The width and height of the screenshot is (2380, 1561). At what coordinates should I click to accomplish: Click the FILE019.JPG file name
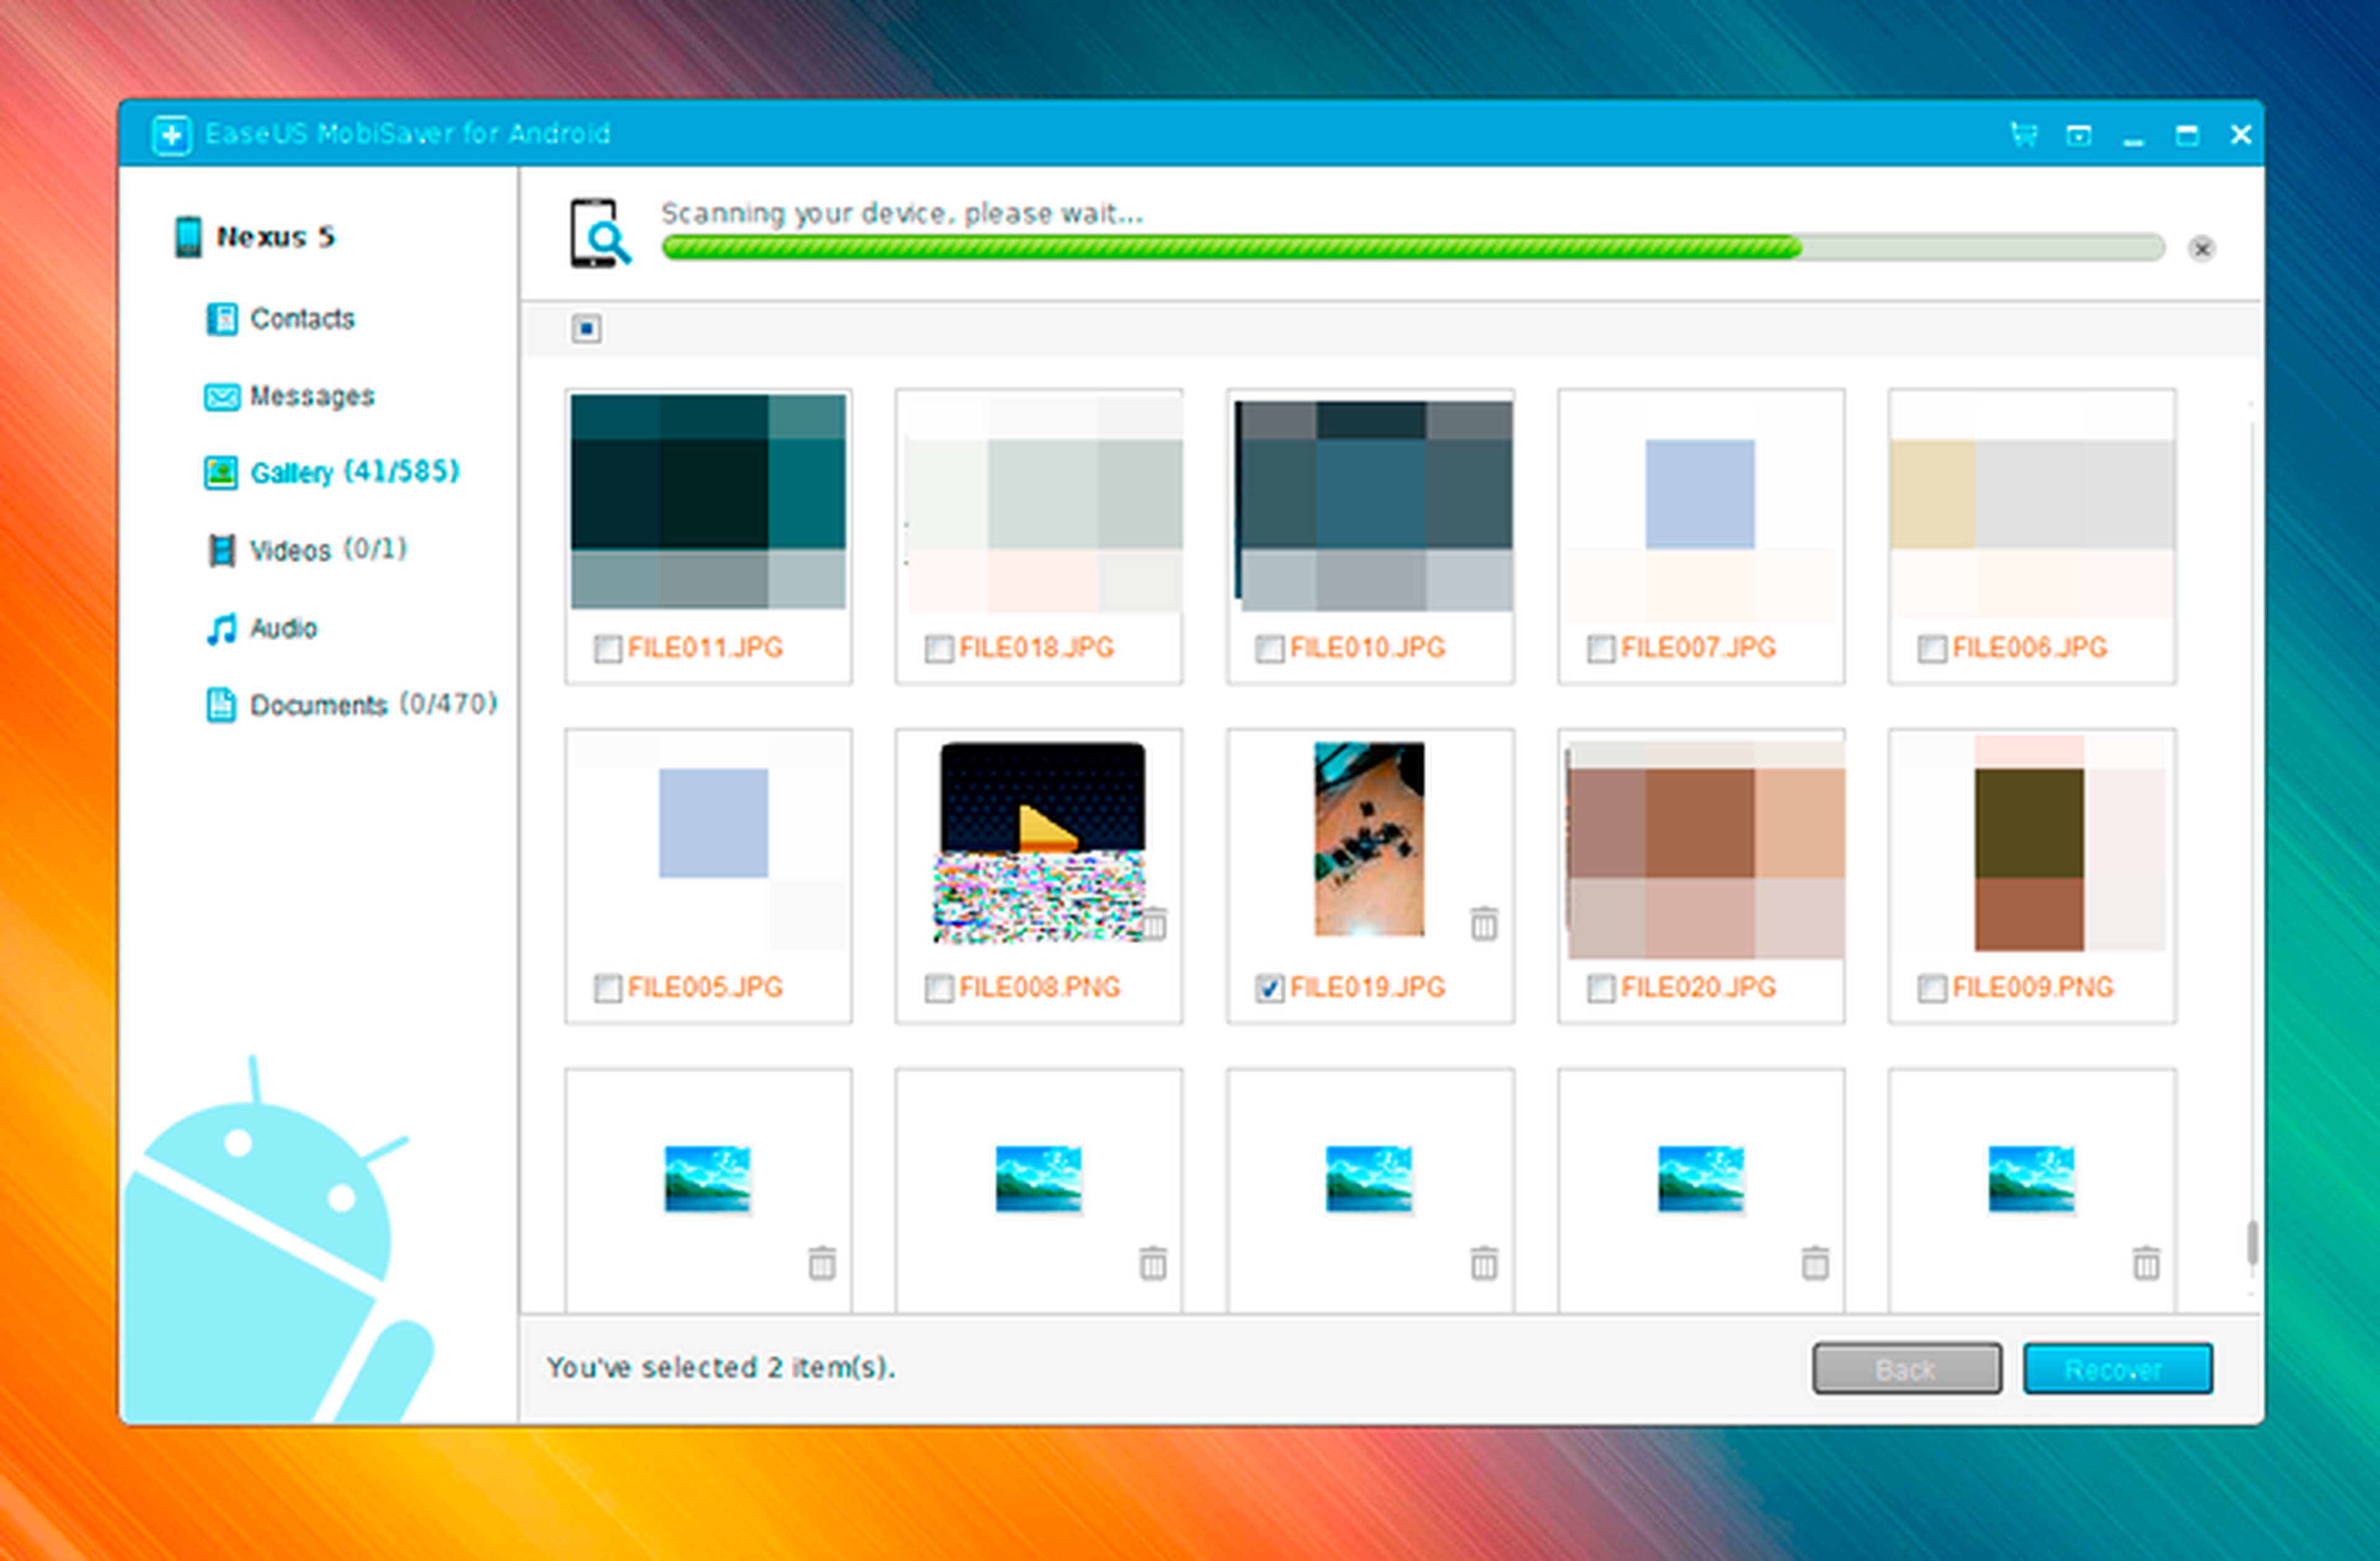coord(1368,988)
